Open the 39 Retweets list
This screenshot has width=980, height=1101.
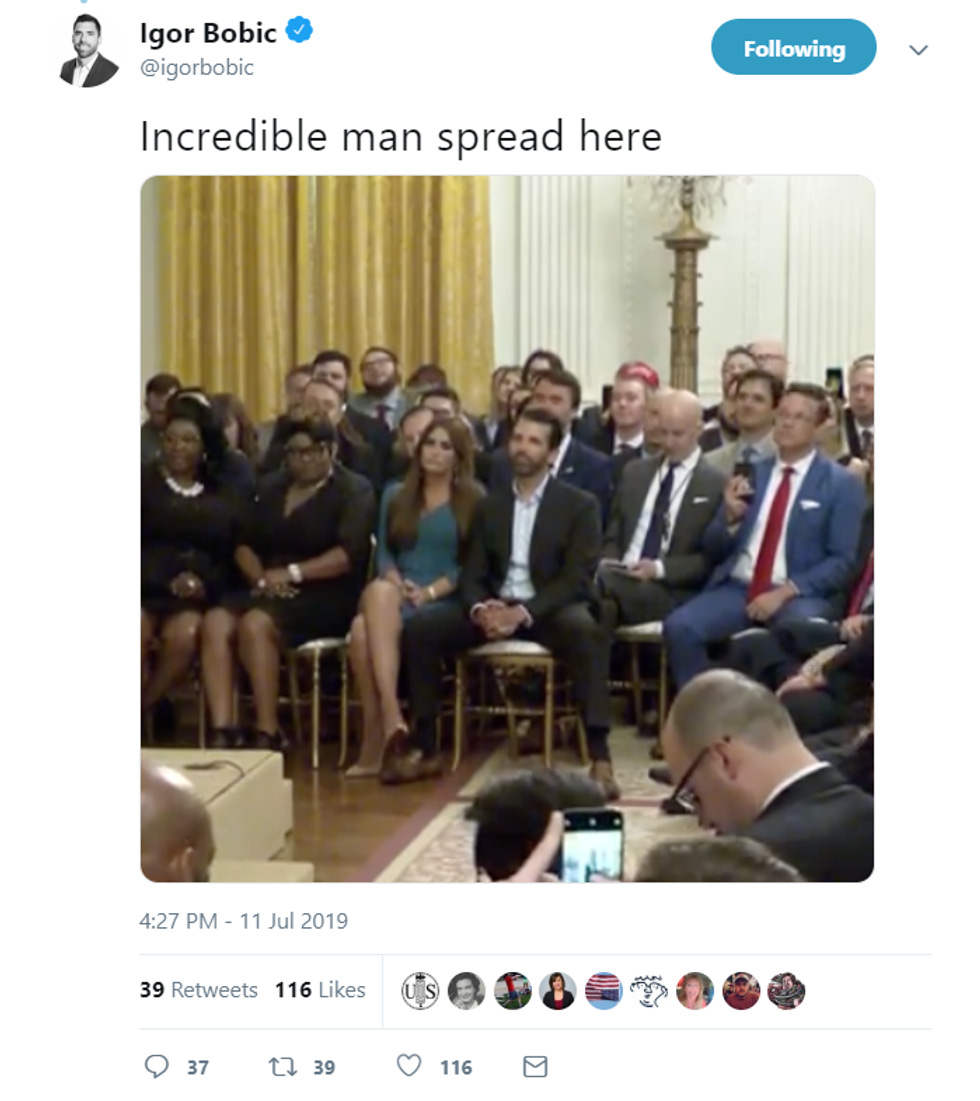coord(199,989)
